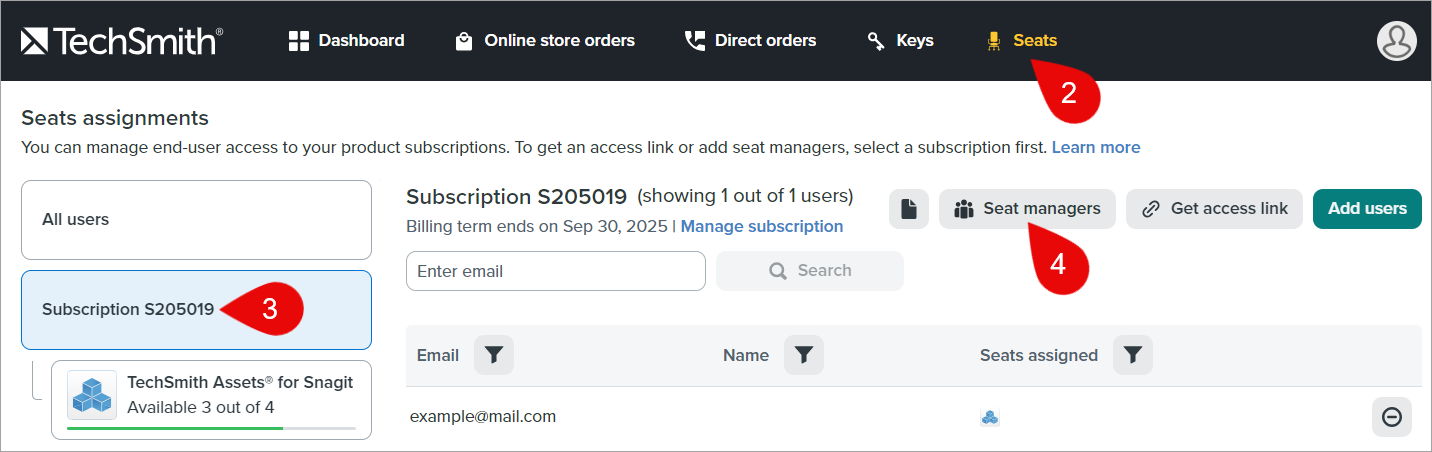Switch to Direct orders

(750, 41)
